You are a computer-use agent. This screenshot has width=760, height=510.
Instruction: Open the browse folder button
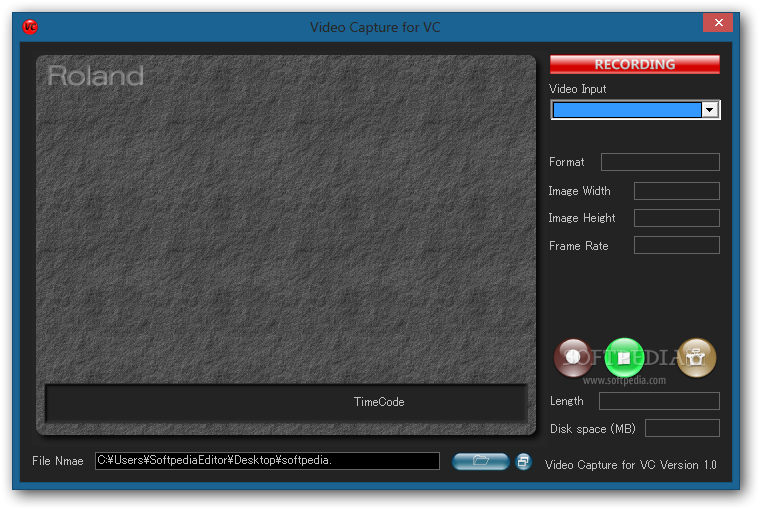(480, 461)
